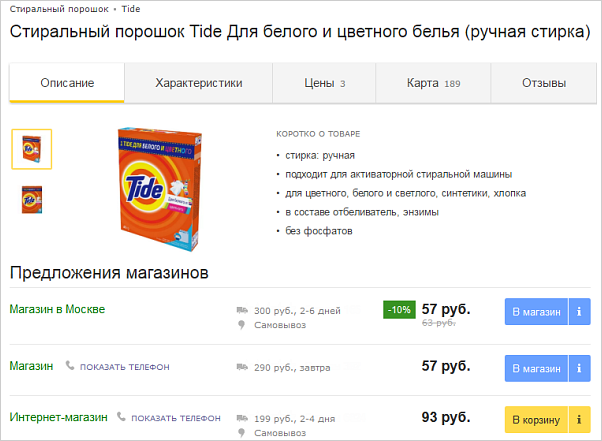This screenshot has width=602, height=441.
Task: Click crossed-out price 63 руб.
Action: 438,323
